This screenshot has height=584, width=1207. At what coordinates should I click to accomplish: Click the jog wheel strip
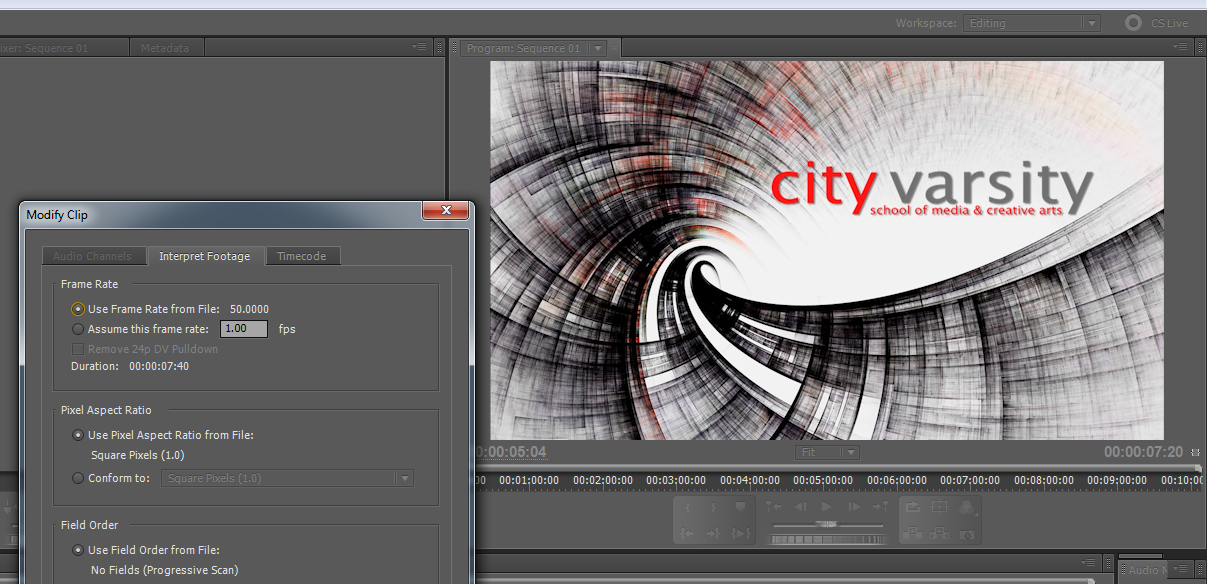[828, 540]
